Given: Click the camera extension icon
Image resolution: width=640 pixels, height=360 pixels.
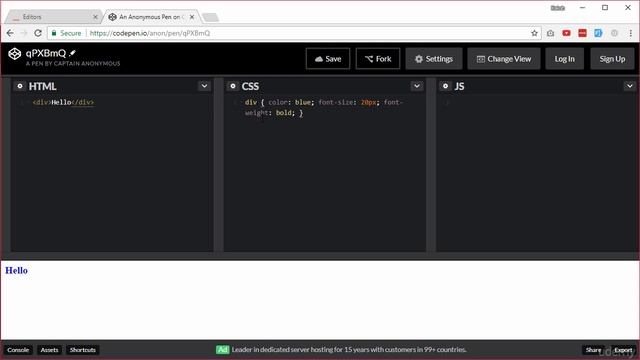Looking at the screenshot, I should point(550,33).
